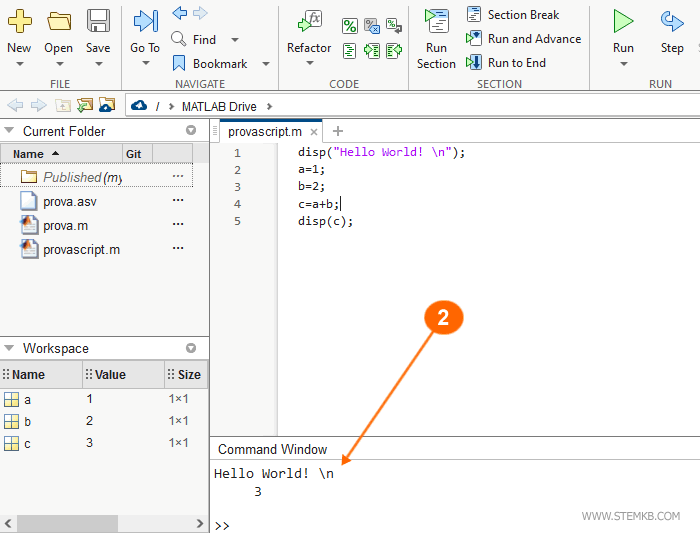Click the Section Break button
This screenshot has height=533, width=700.
click(512, 15)
